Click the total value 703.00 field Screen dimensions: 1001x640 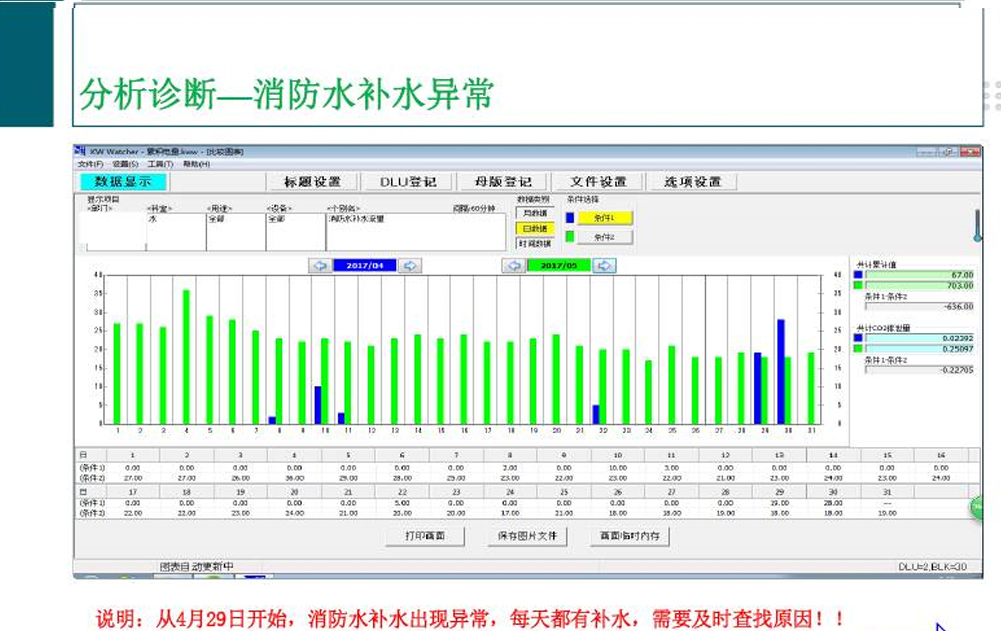coord(919,285)
